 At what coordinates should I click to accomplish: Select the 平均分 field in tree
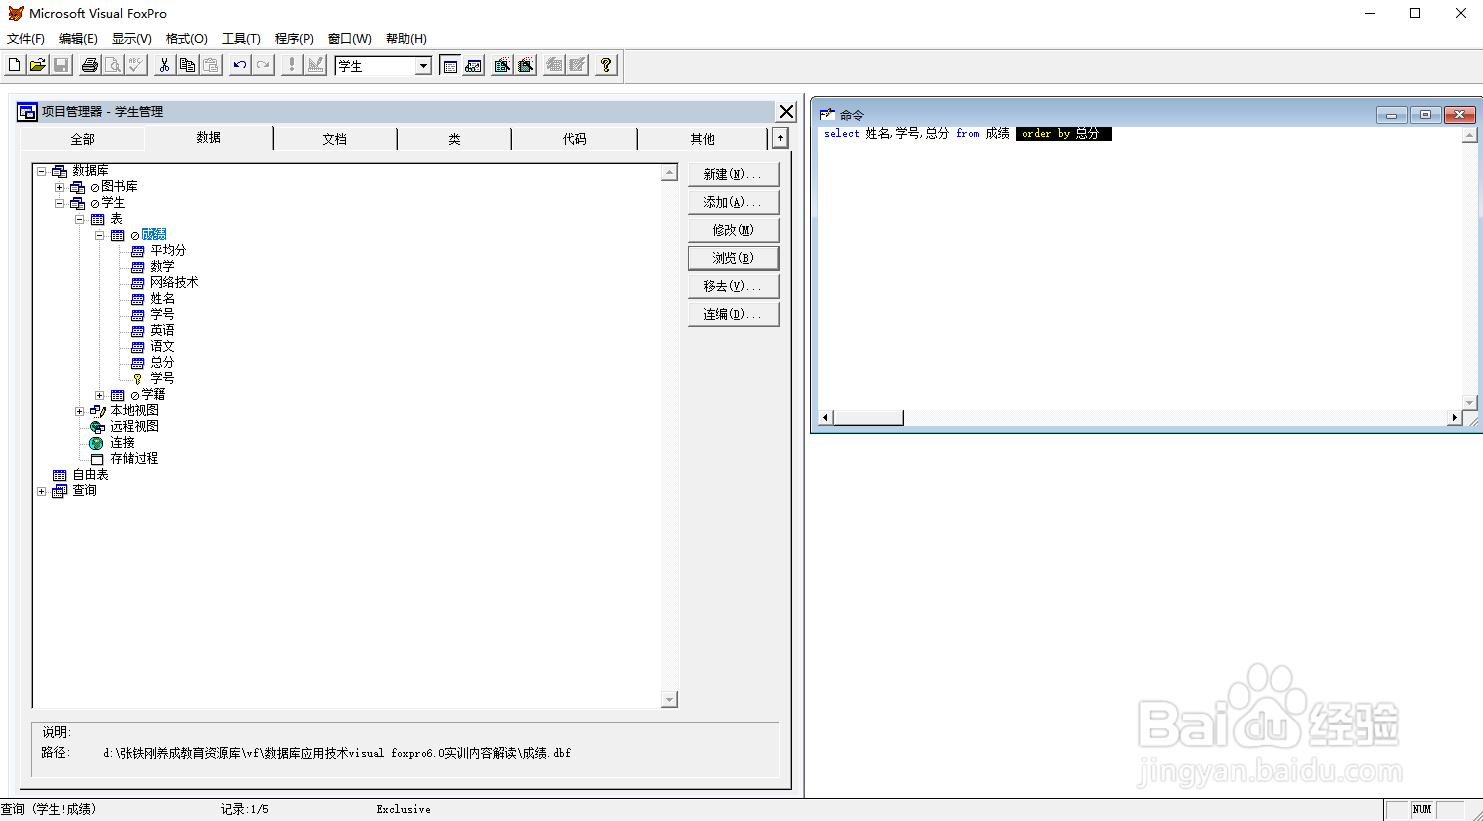pos(168,251)
